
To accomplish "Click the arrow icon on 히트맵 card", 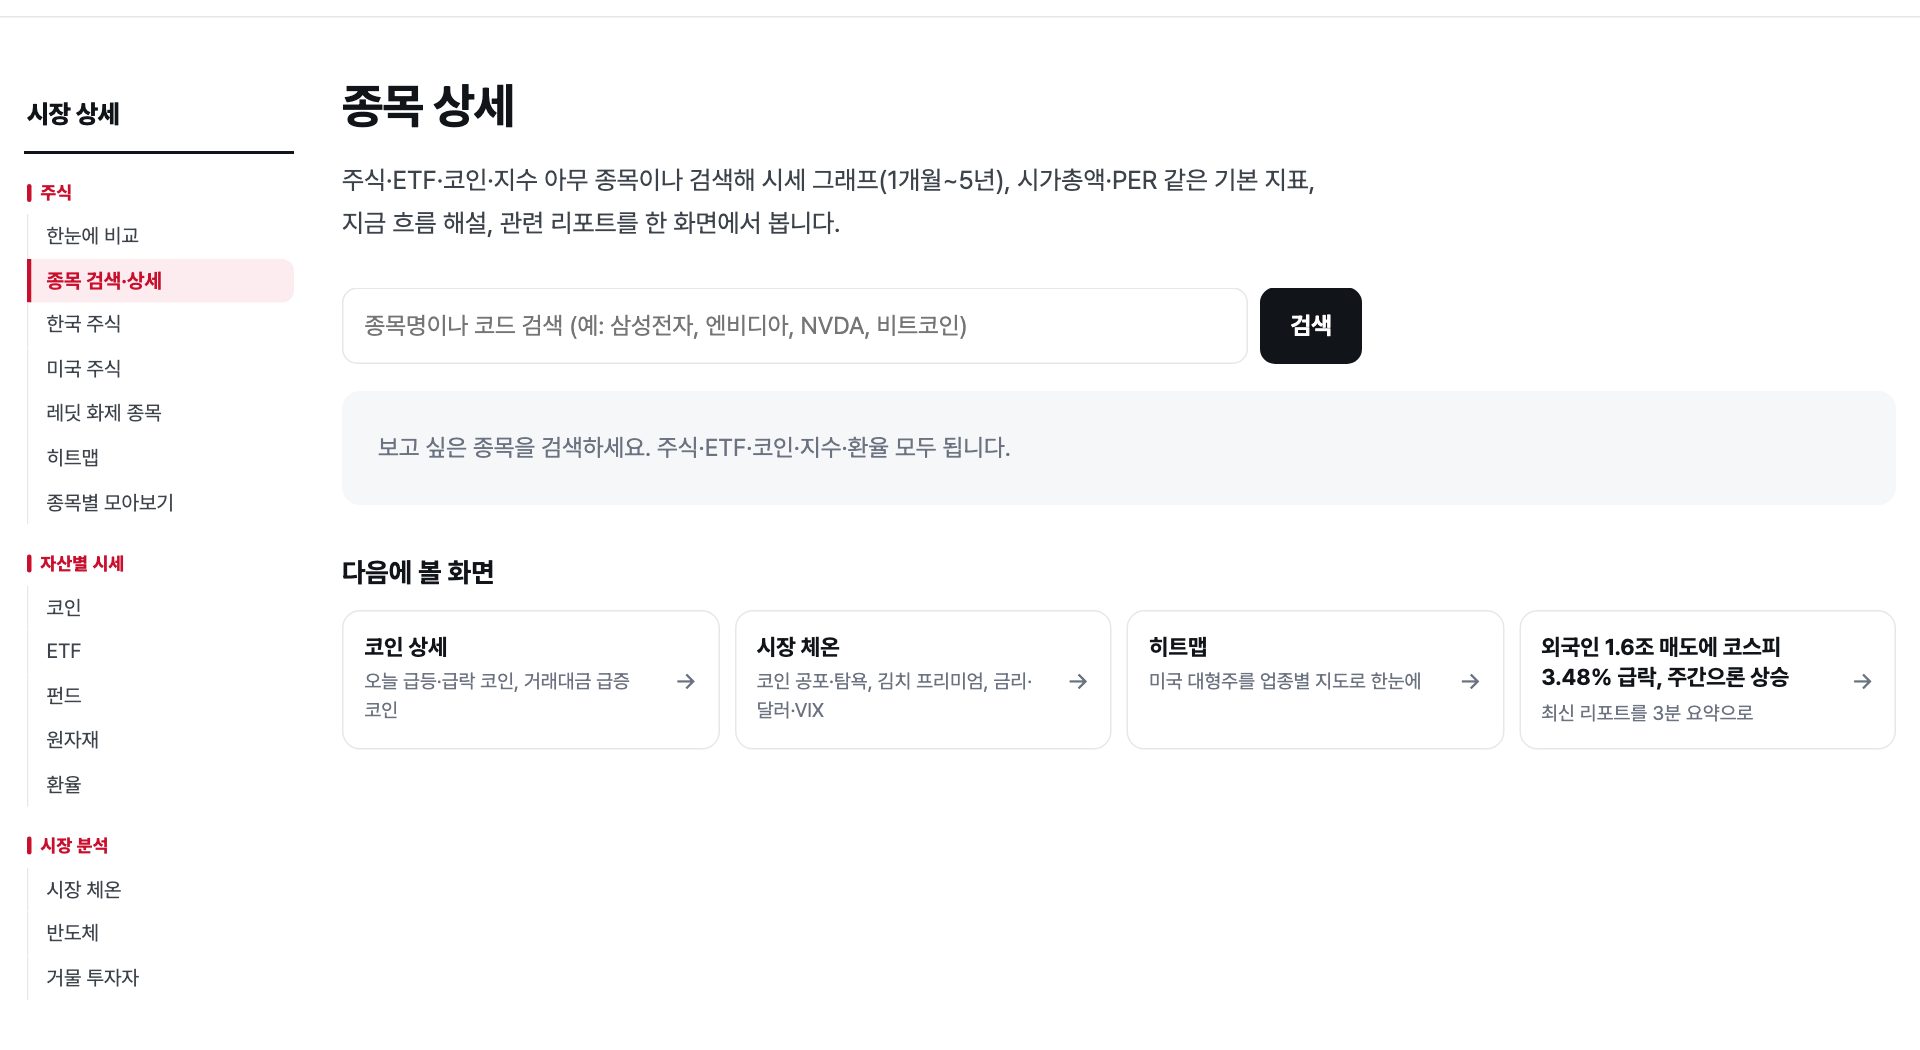I will pos(1470,681).
